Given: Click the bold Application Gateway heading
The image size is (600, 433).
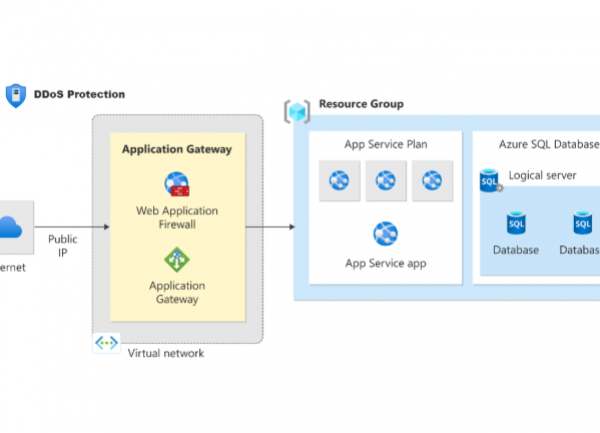Looking at the screenshot, I should 177,149.
